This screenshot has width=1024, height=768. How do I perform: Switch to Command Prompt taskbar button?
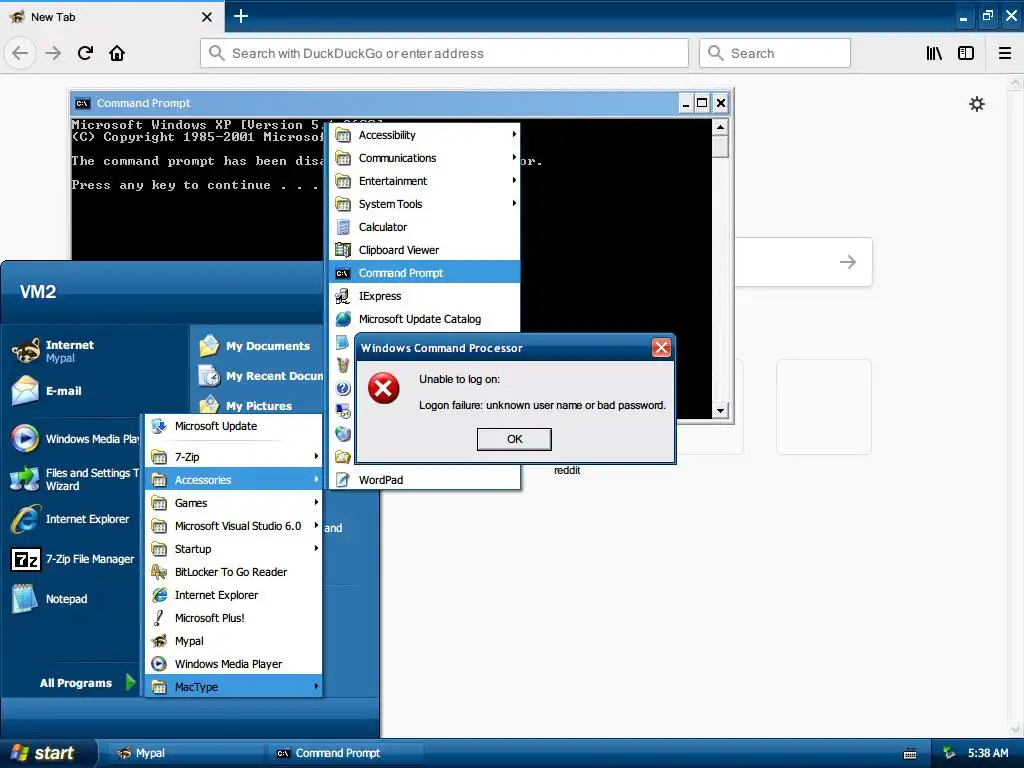[345, 753]
